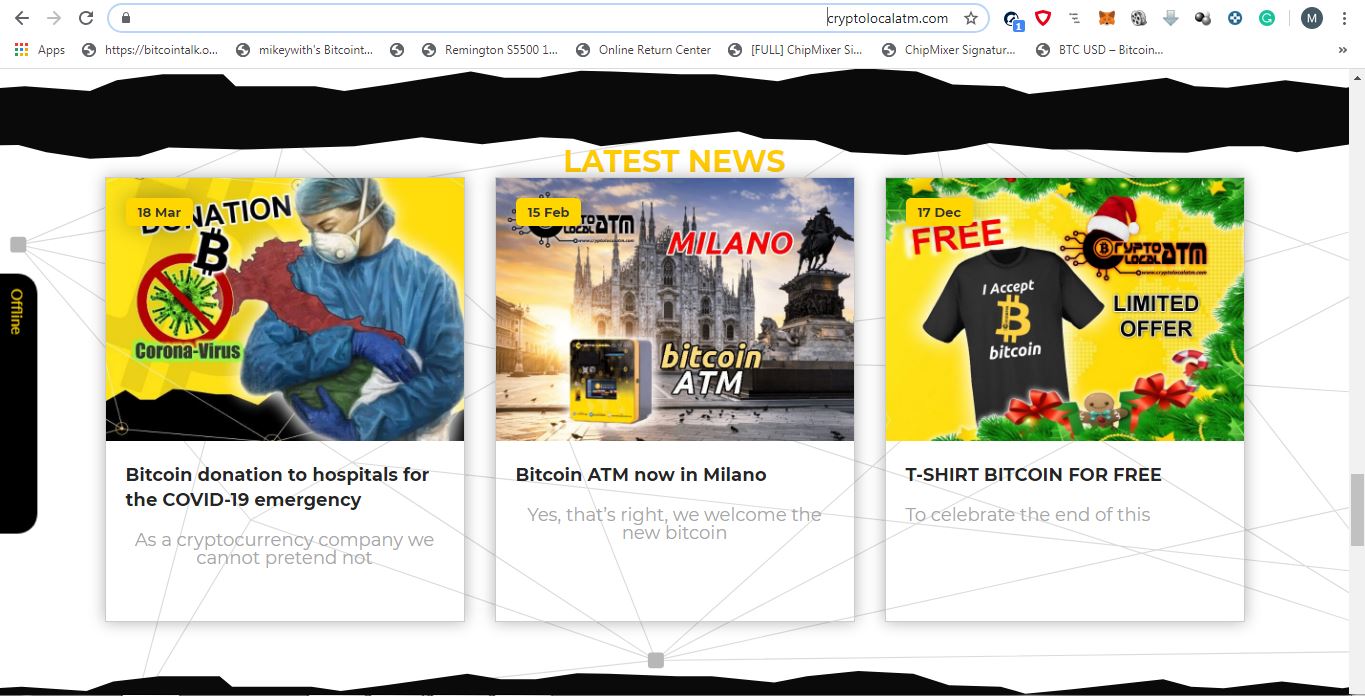Click excerpt 'Yes, that's right, we welcome the new bitcoin'
The image size is (1365, 696).
674,523
